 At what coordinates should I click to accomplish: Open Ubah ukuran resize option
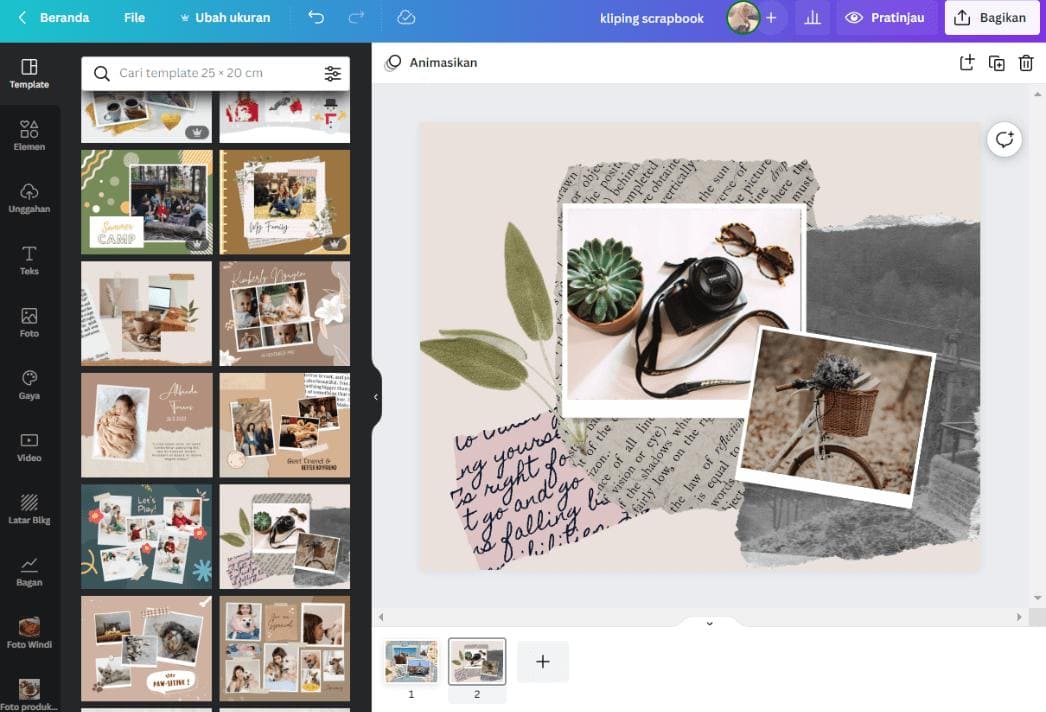[225, 17]
